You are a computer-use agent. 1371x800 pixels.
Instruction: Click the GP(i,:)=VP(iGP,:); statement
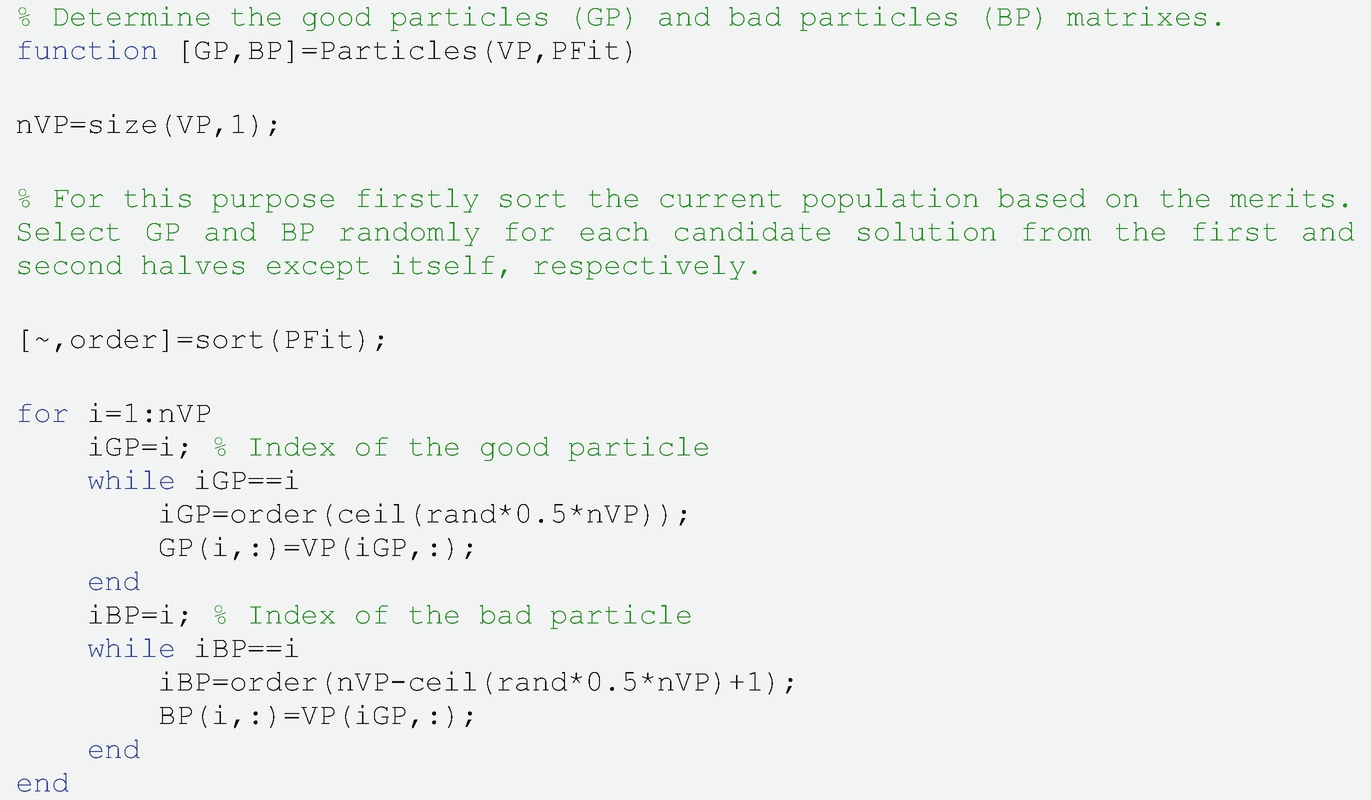pyautogui.click(x=318, y=548)
